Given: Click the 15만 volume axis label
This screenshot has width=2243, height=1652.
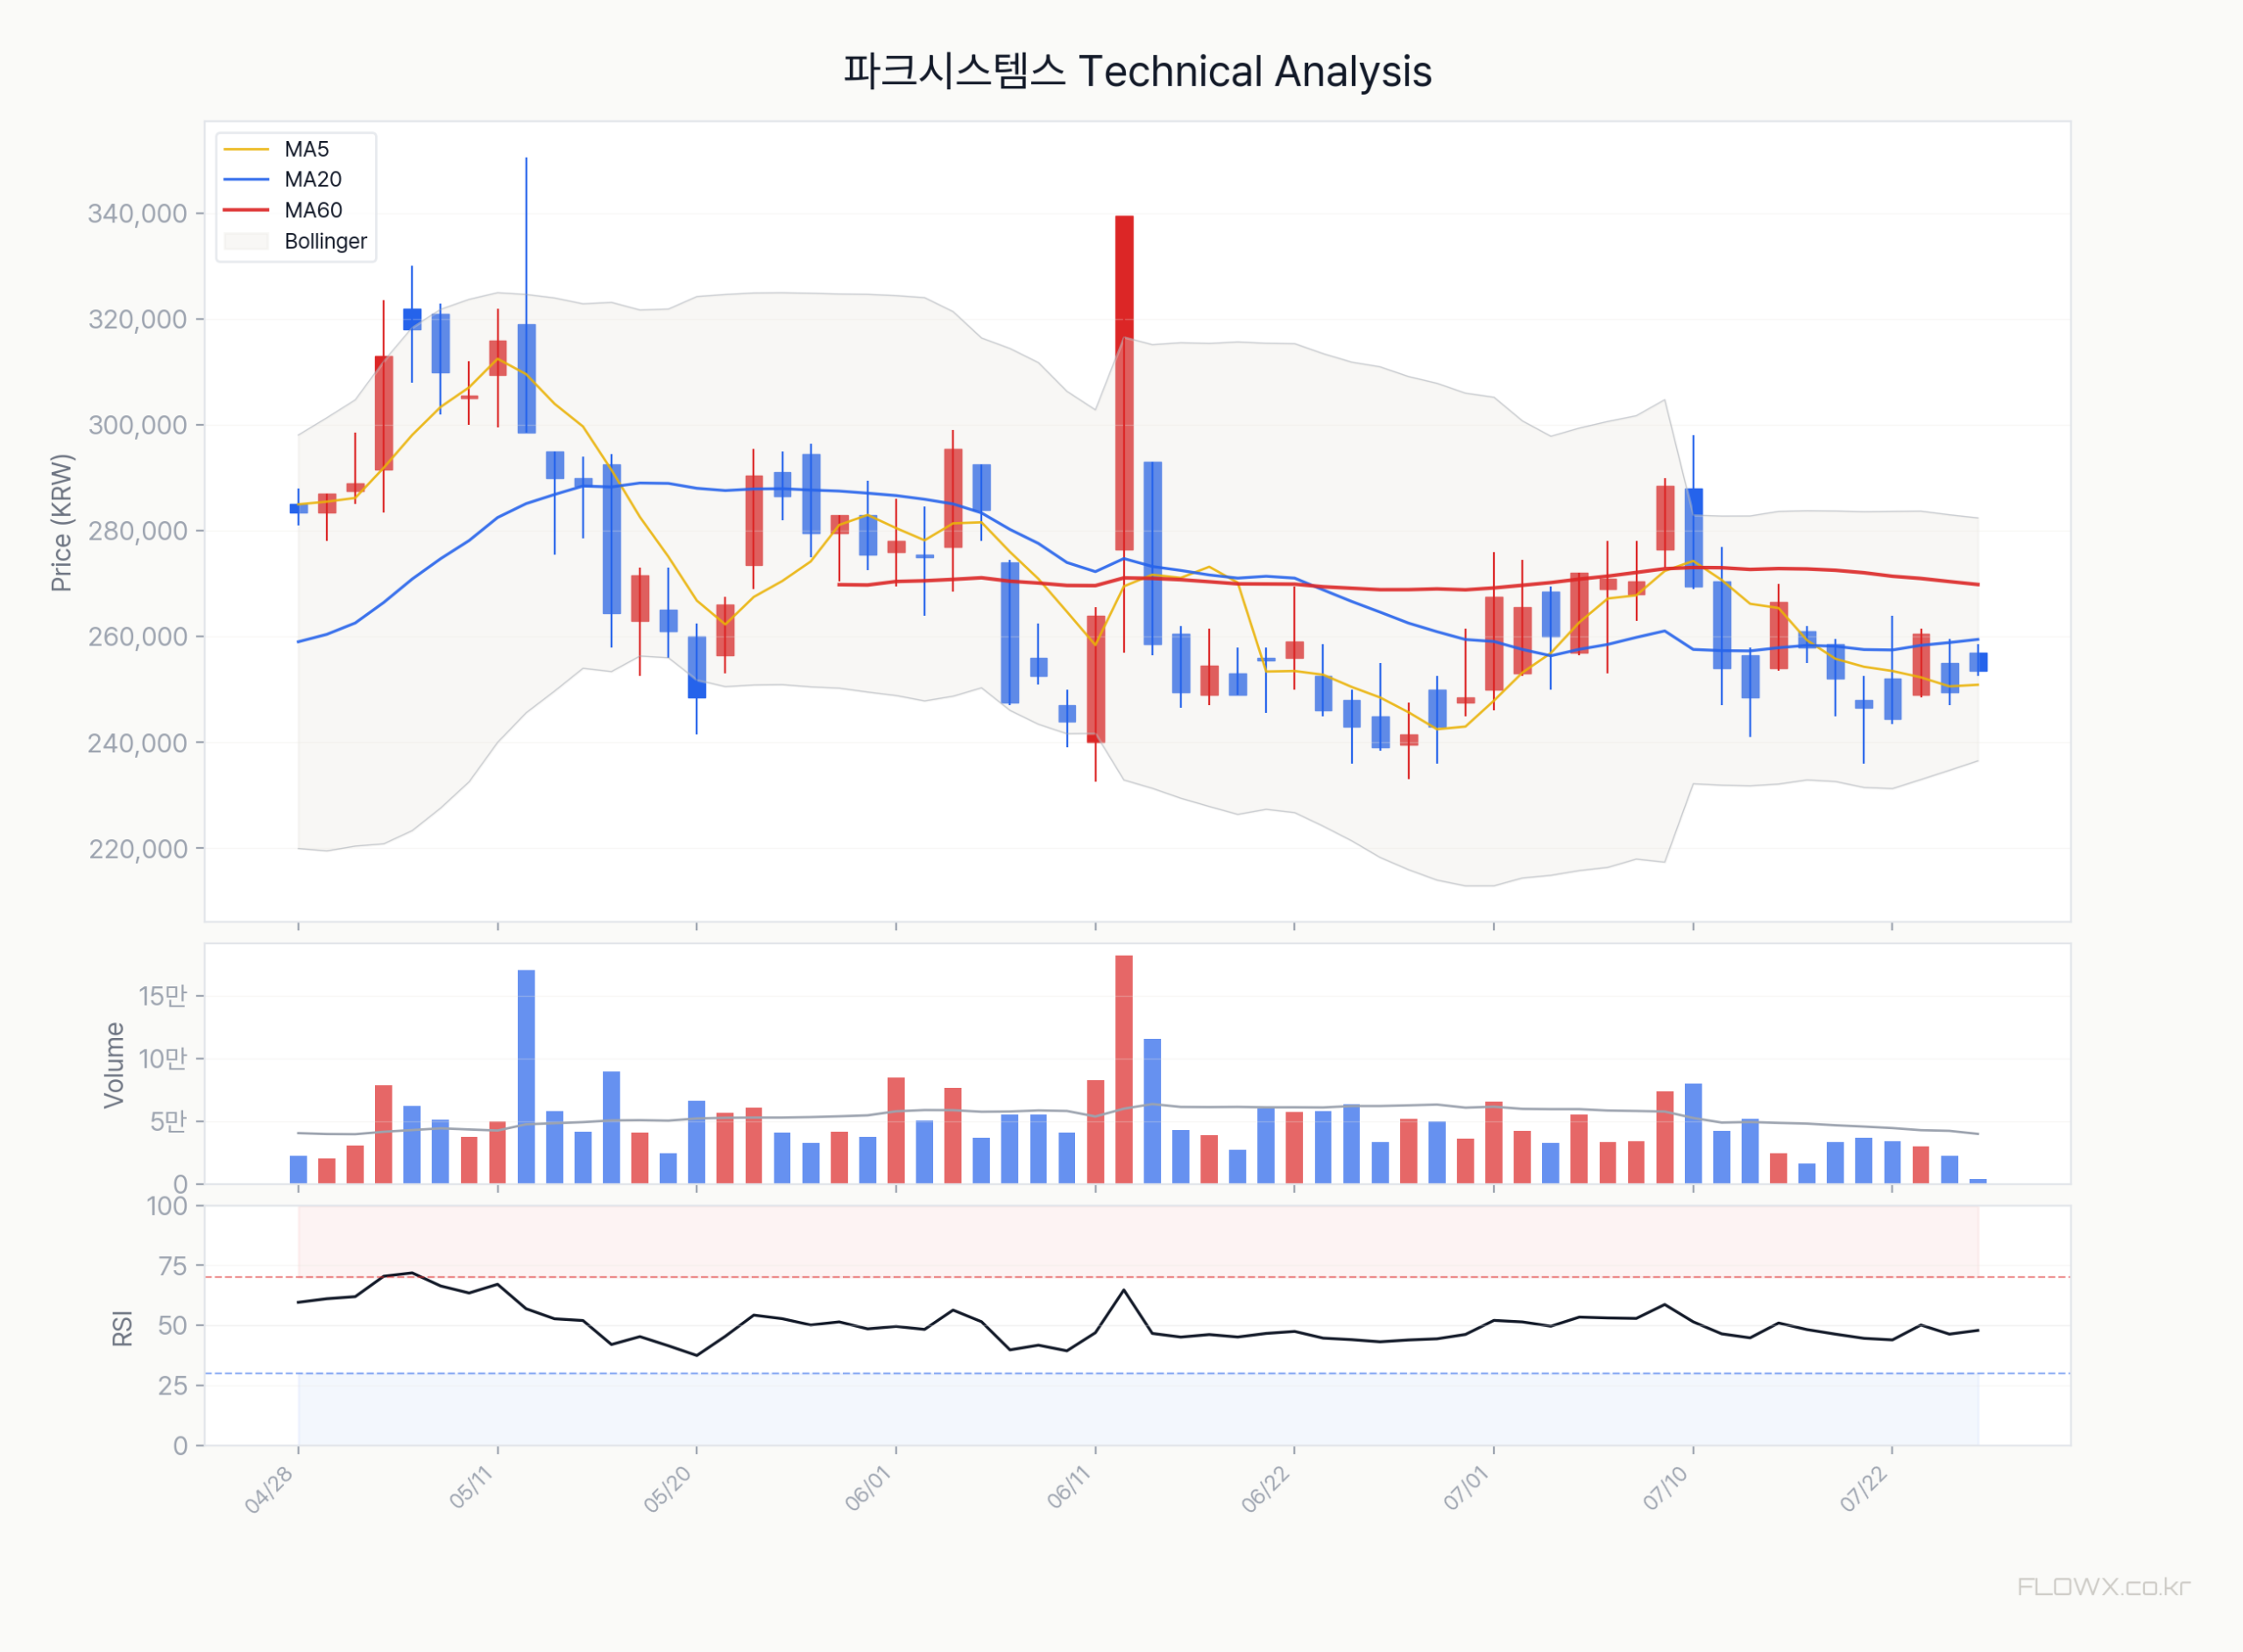Looking at the screenshot, I should (x=162, y=996).
